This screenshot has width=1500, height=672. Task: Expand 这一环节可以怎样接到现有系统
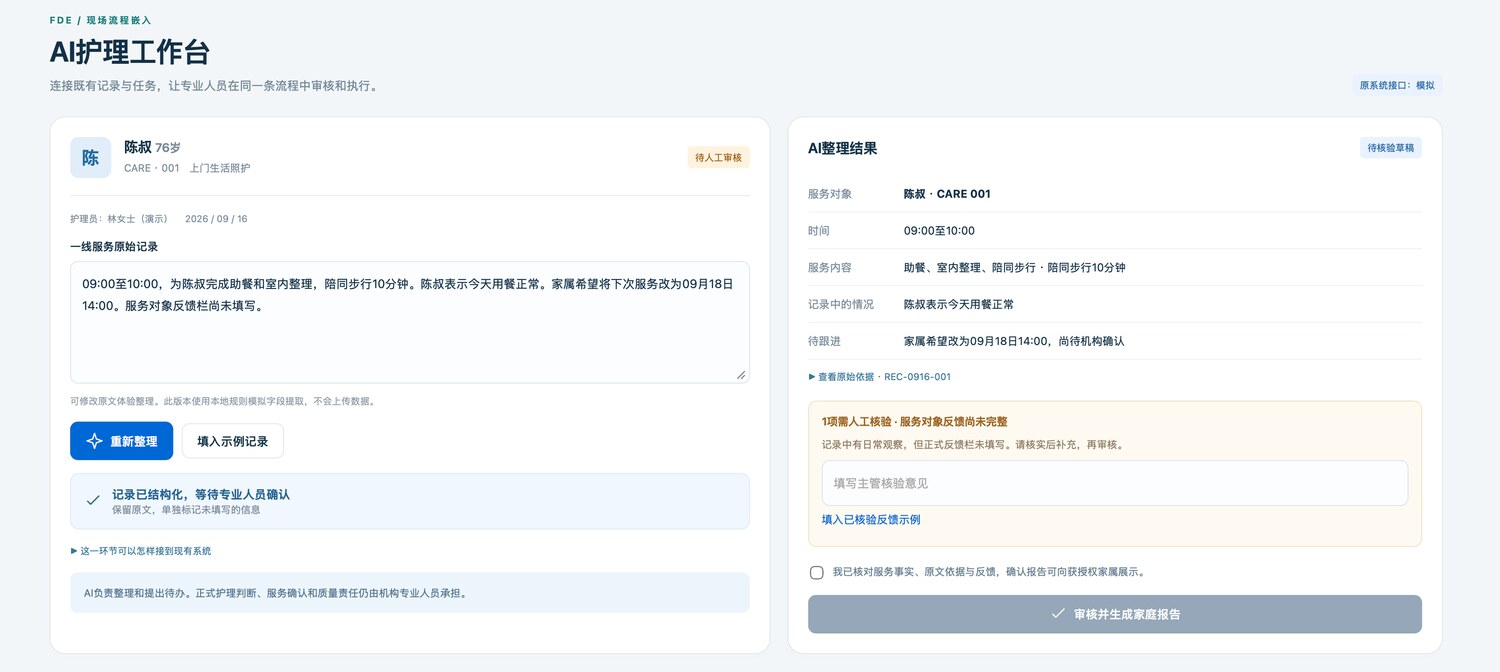(141, 551)
